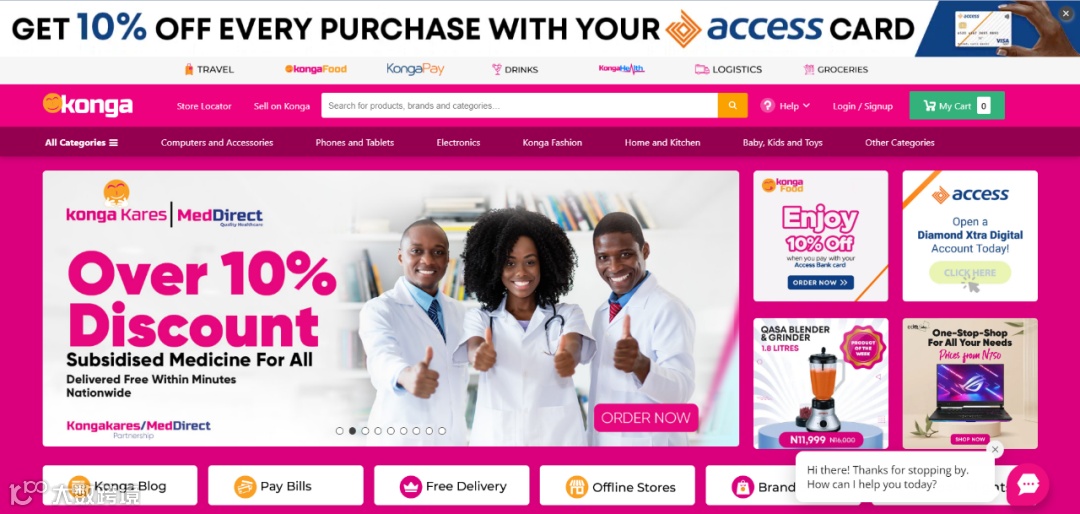Open the Phones and Tablets category
1080x514 pixels.
coord(355,143)
